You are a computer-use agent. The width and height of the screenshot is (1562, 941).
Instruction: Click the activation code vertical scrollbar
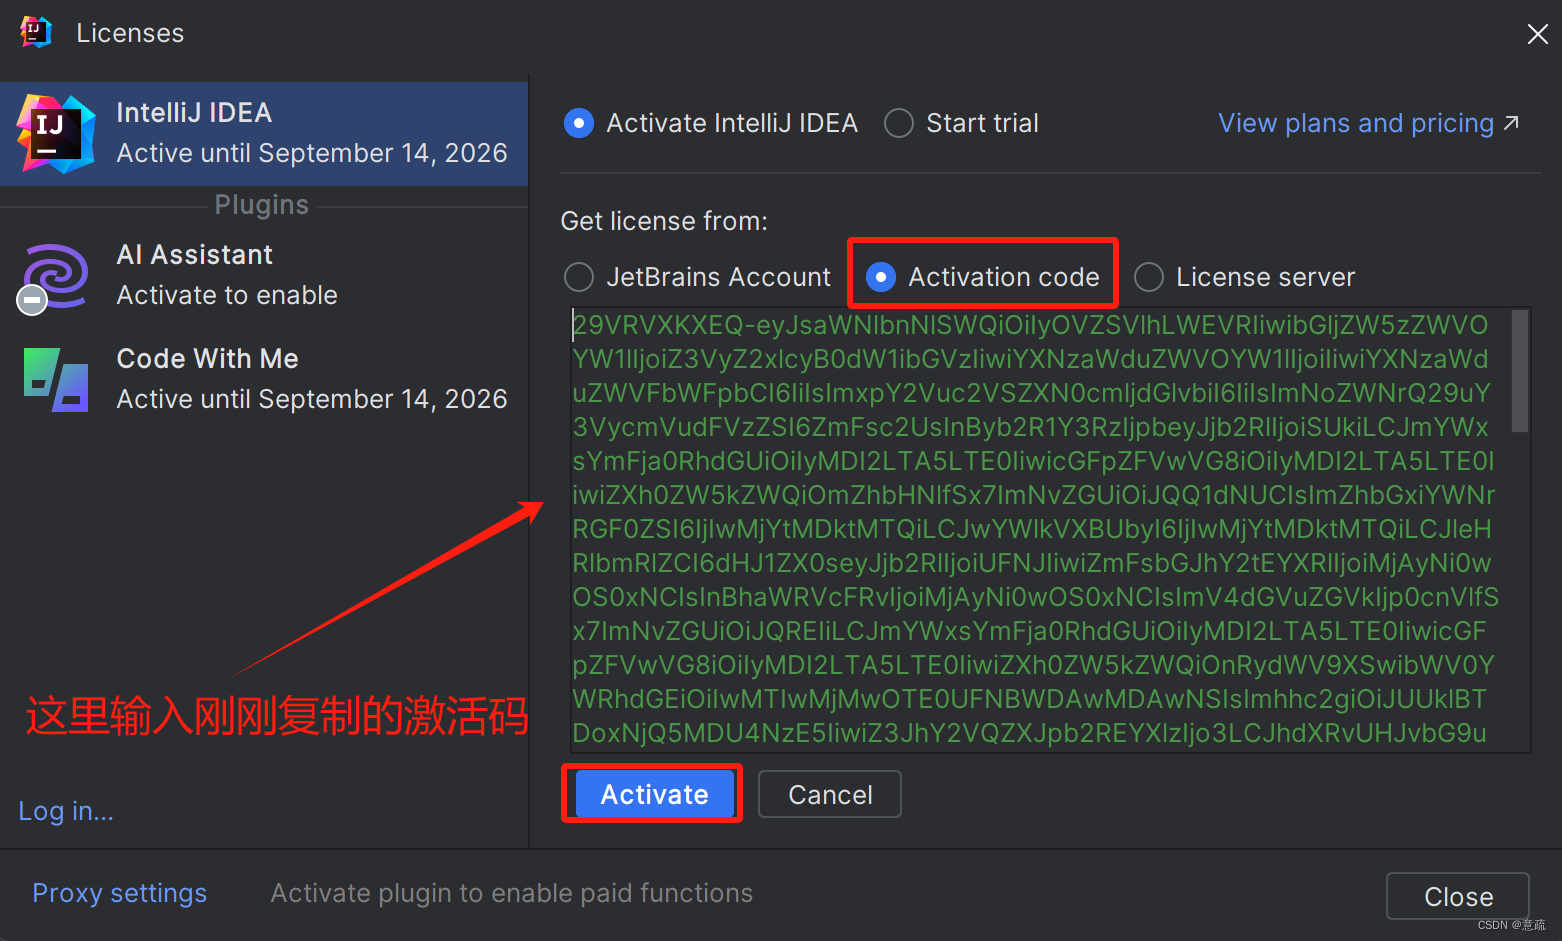(x=1520, y=371)
